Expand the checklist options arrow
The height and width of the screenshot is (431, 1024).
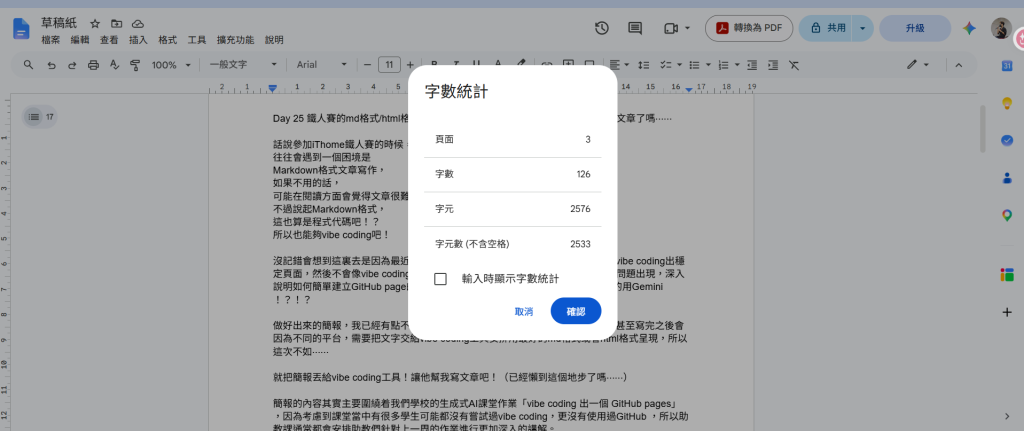click(x=679, y=65)
